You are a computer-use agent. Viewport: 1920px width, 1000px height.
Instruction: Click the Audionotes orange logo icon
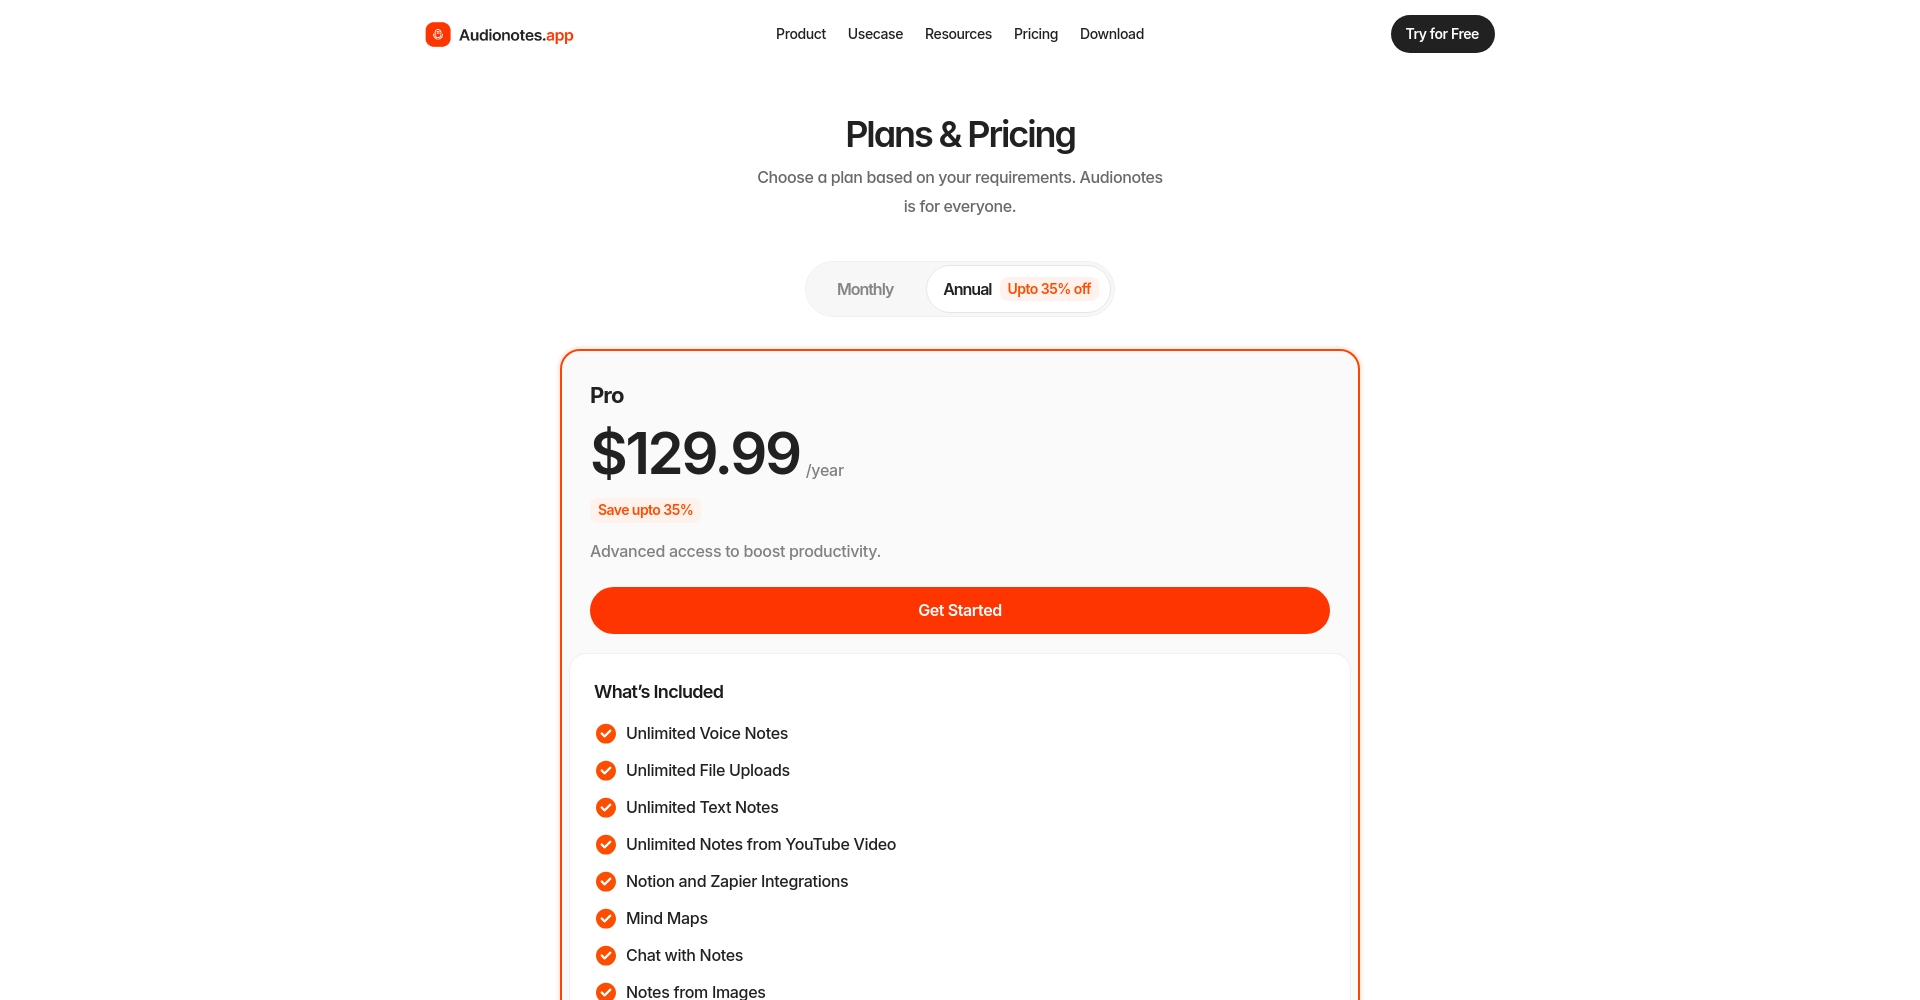point(438,35)
